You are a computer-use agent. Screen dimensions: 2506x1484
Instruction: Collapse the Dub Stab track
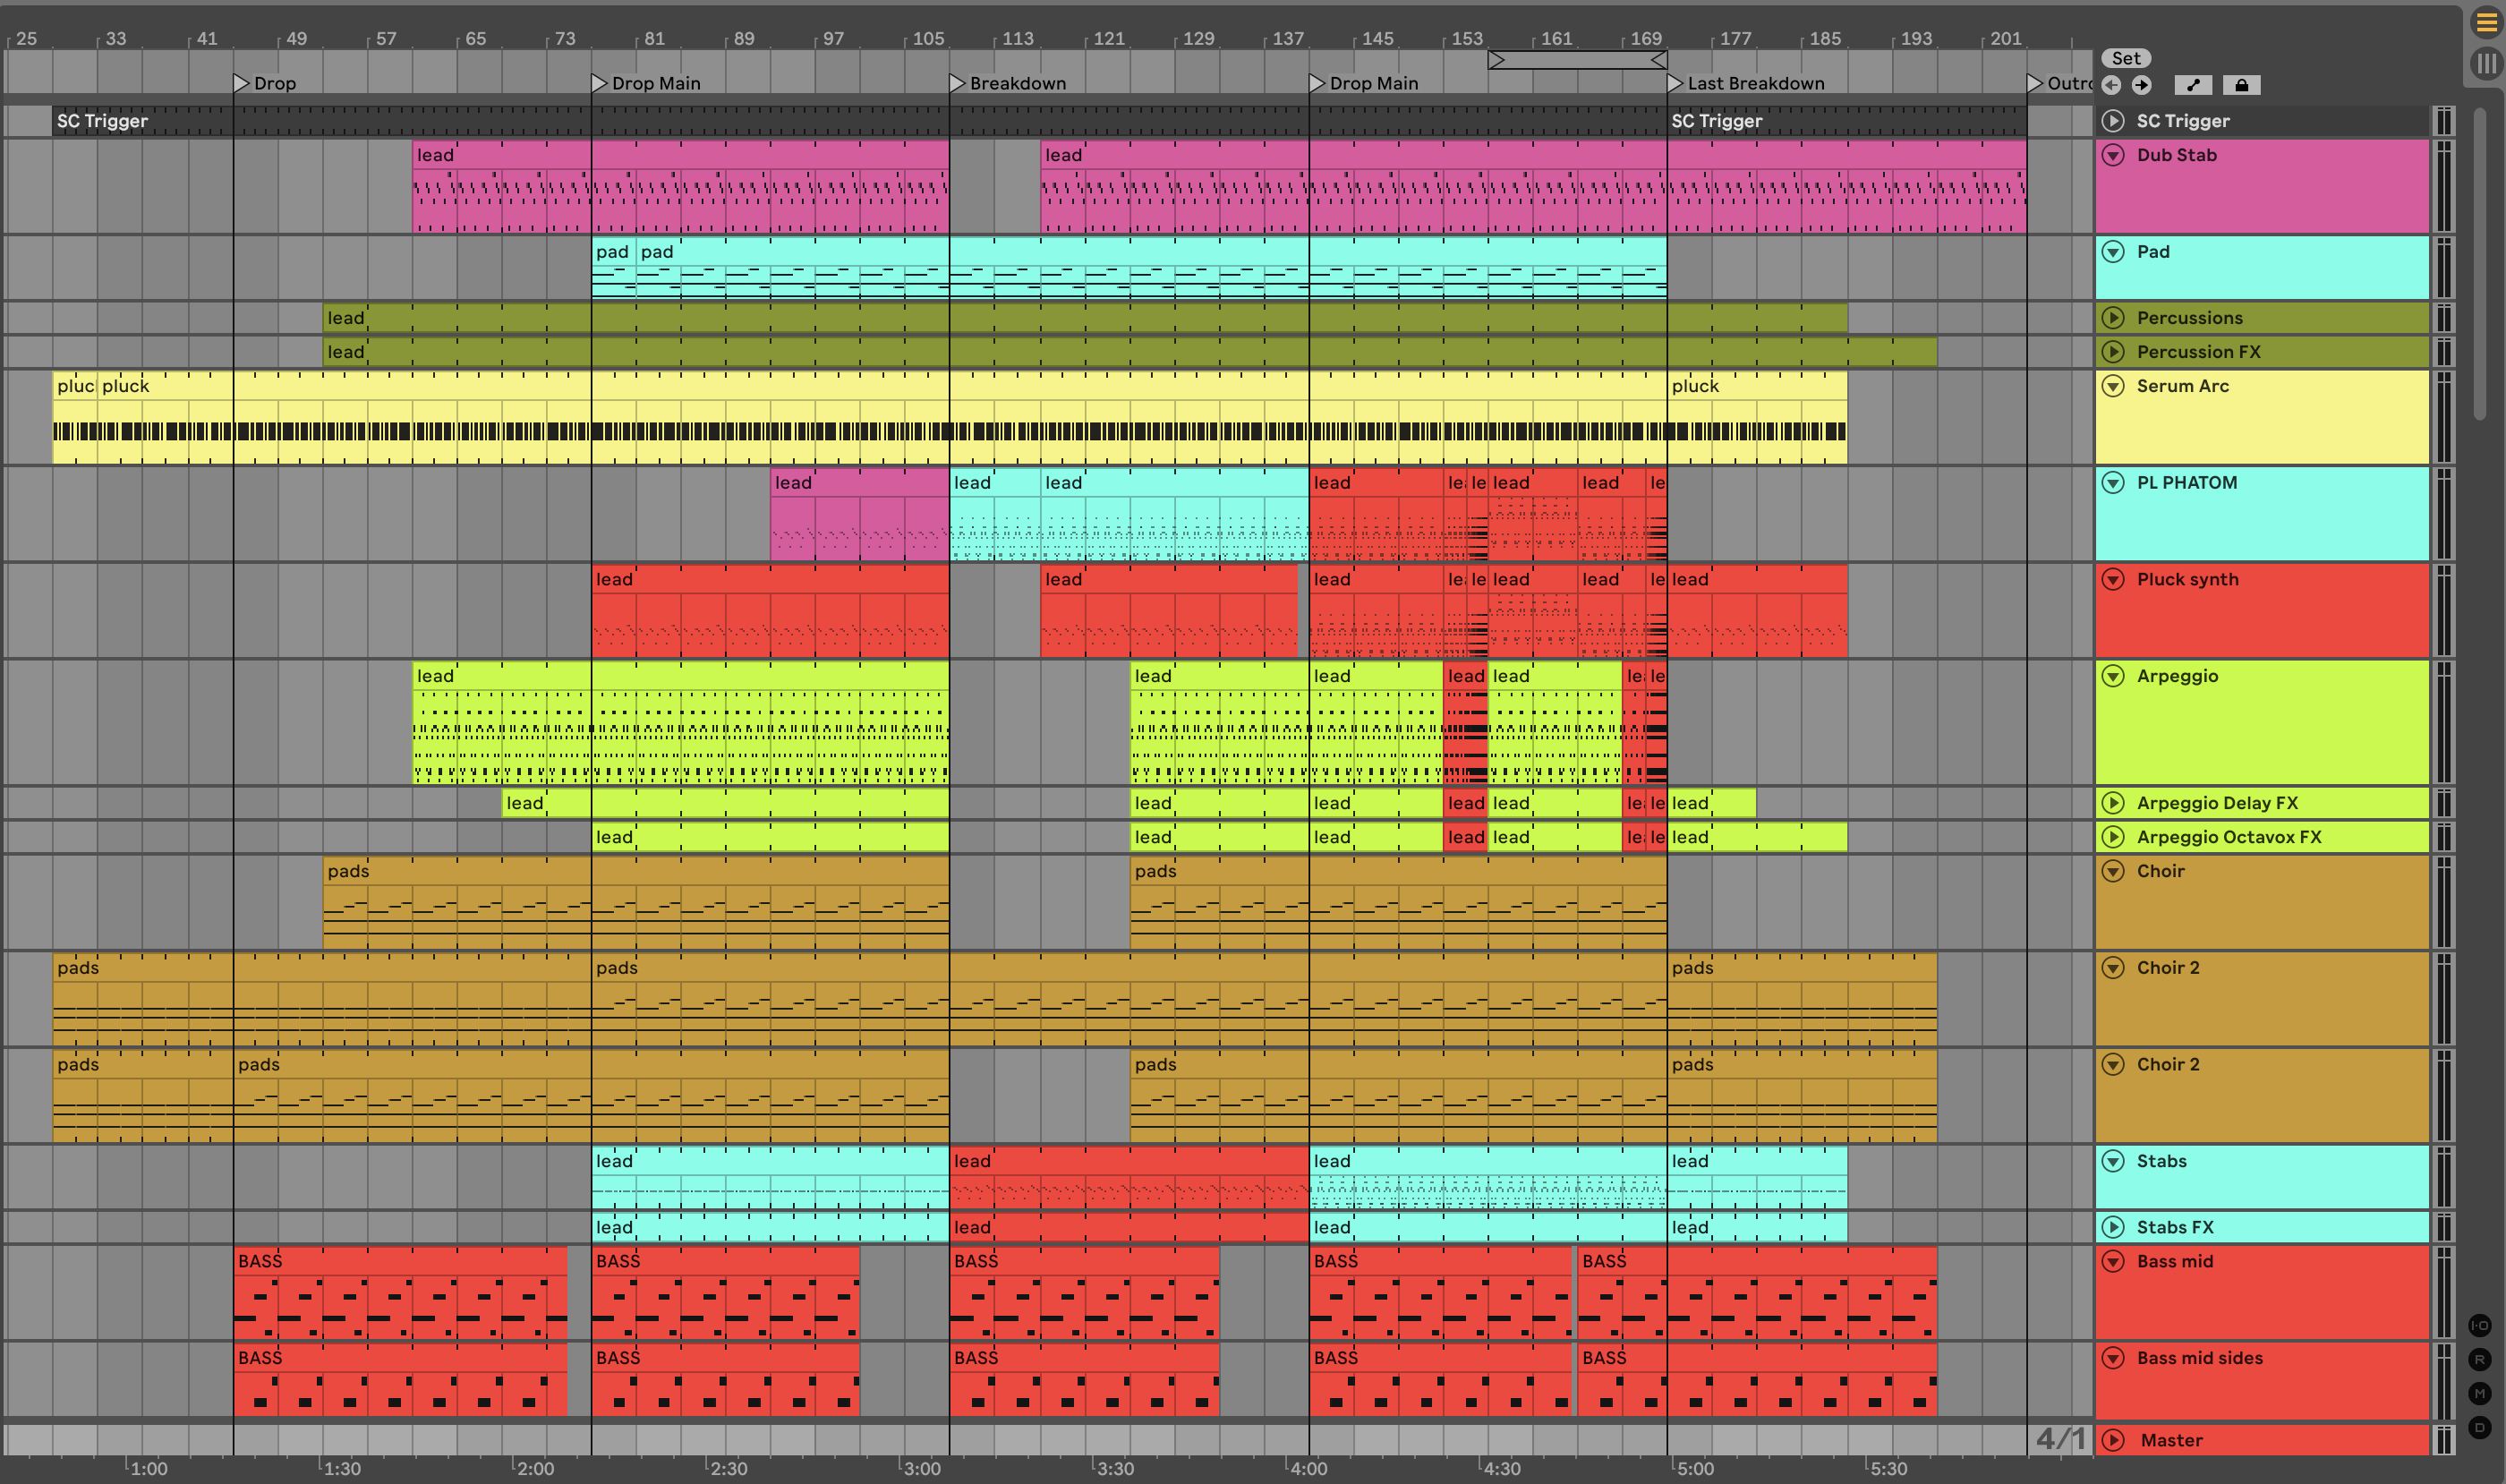[2113, 155]
